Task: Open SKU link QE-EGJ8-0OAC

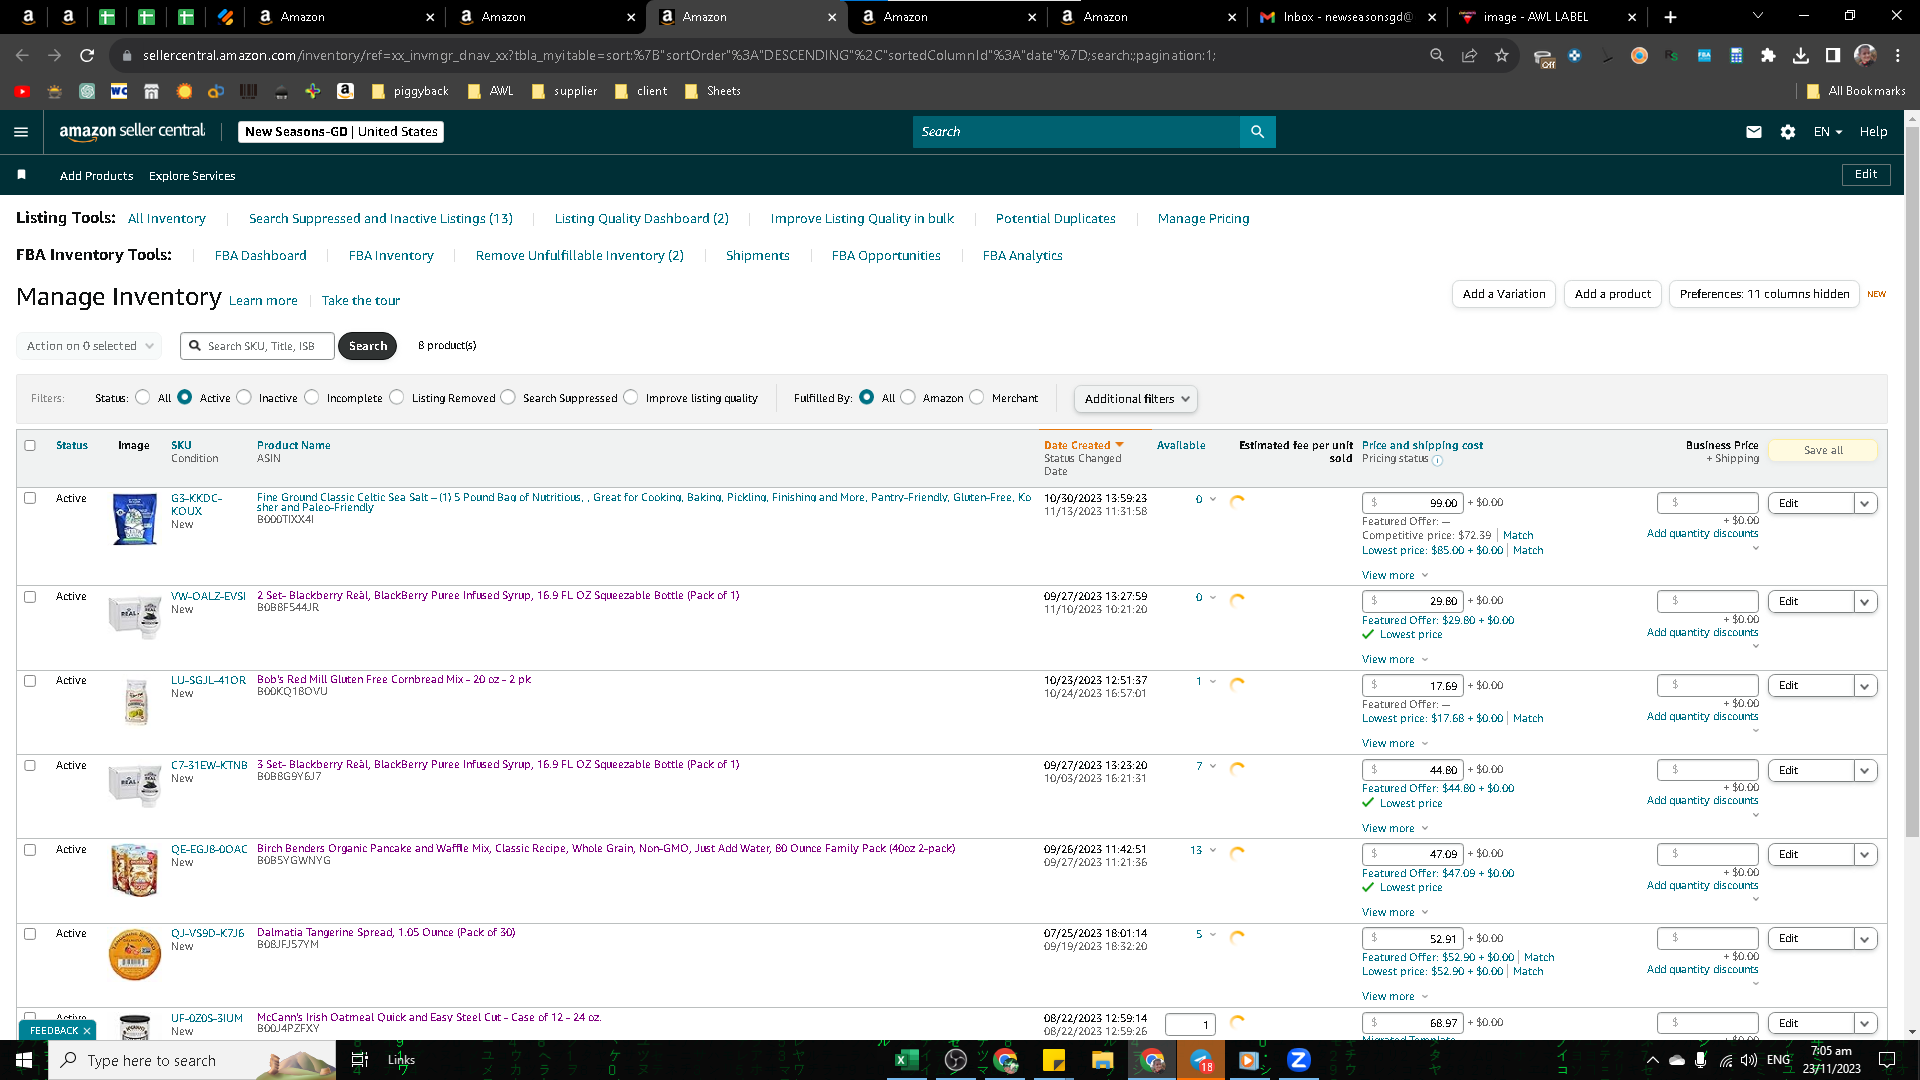Action: click(209, 849)
